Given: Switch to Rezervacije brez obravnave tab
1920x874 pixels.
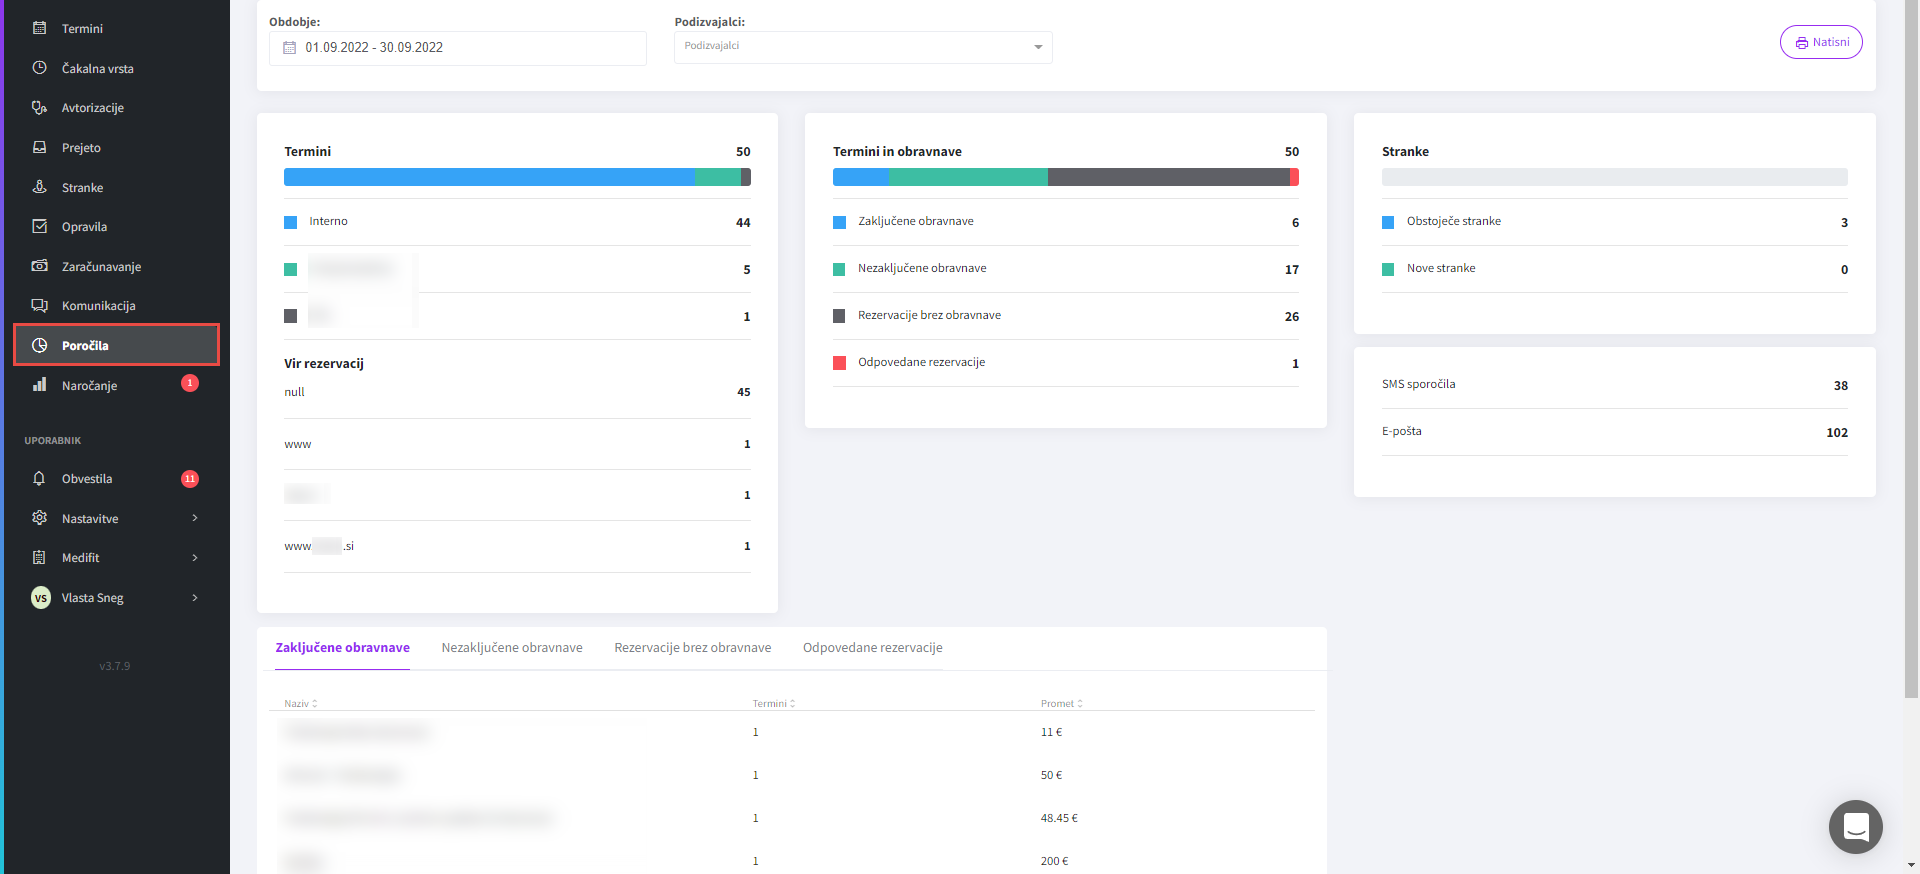Looking at the screenshot, I should click(692, 648).
